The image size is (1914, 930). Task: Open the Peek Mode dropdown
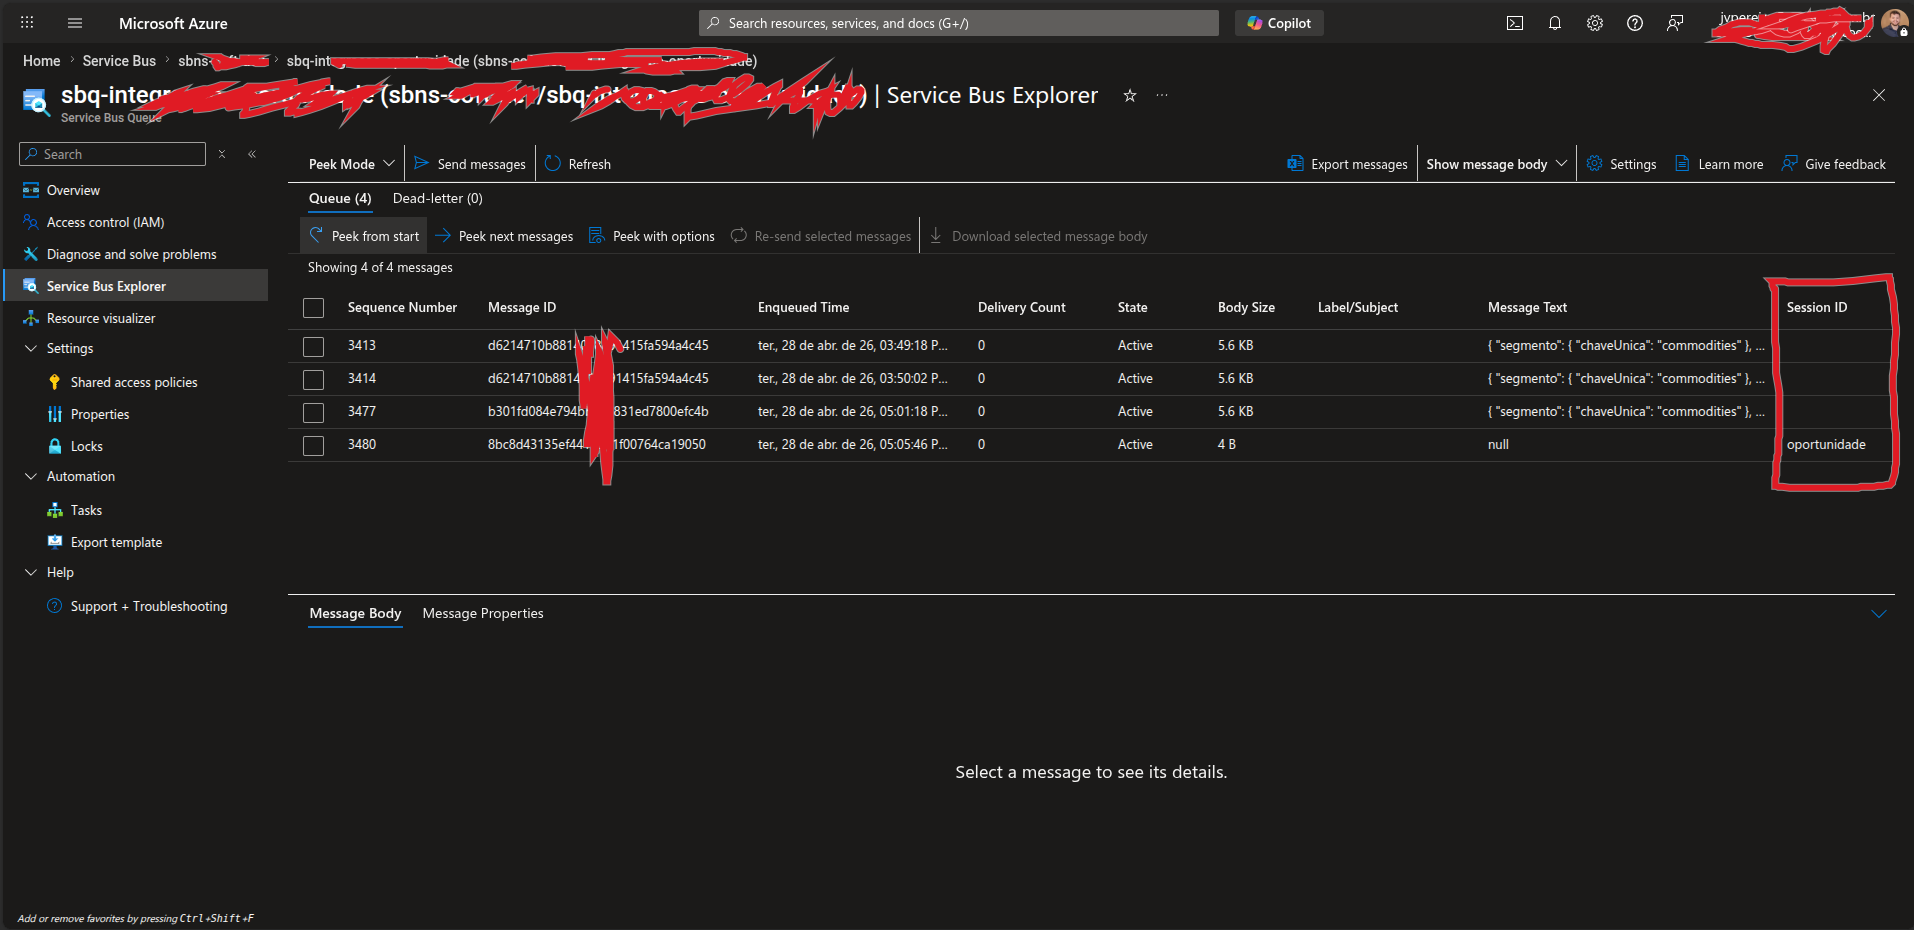click(x=351, y=164)
